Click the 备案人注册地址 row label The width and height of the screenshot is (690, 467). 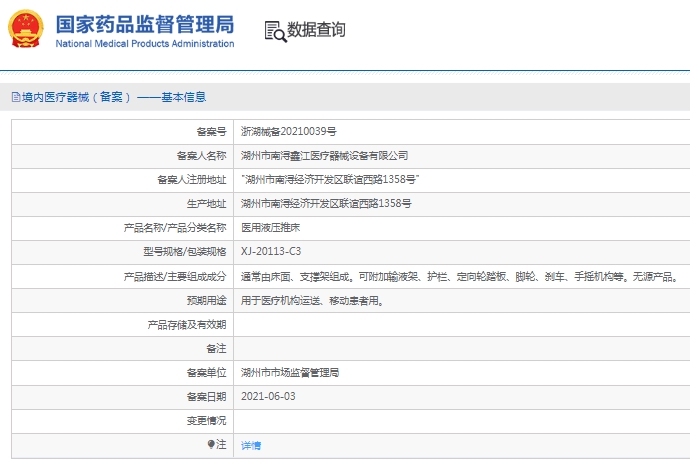tap(192, 180)
